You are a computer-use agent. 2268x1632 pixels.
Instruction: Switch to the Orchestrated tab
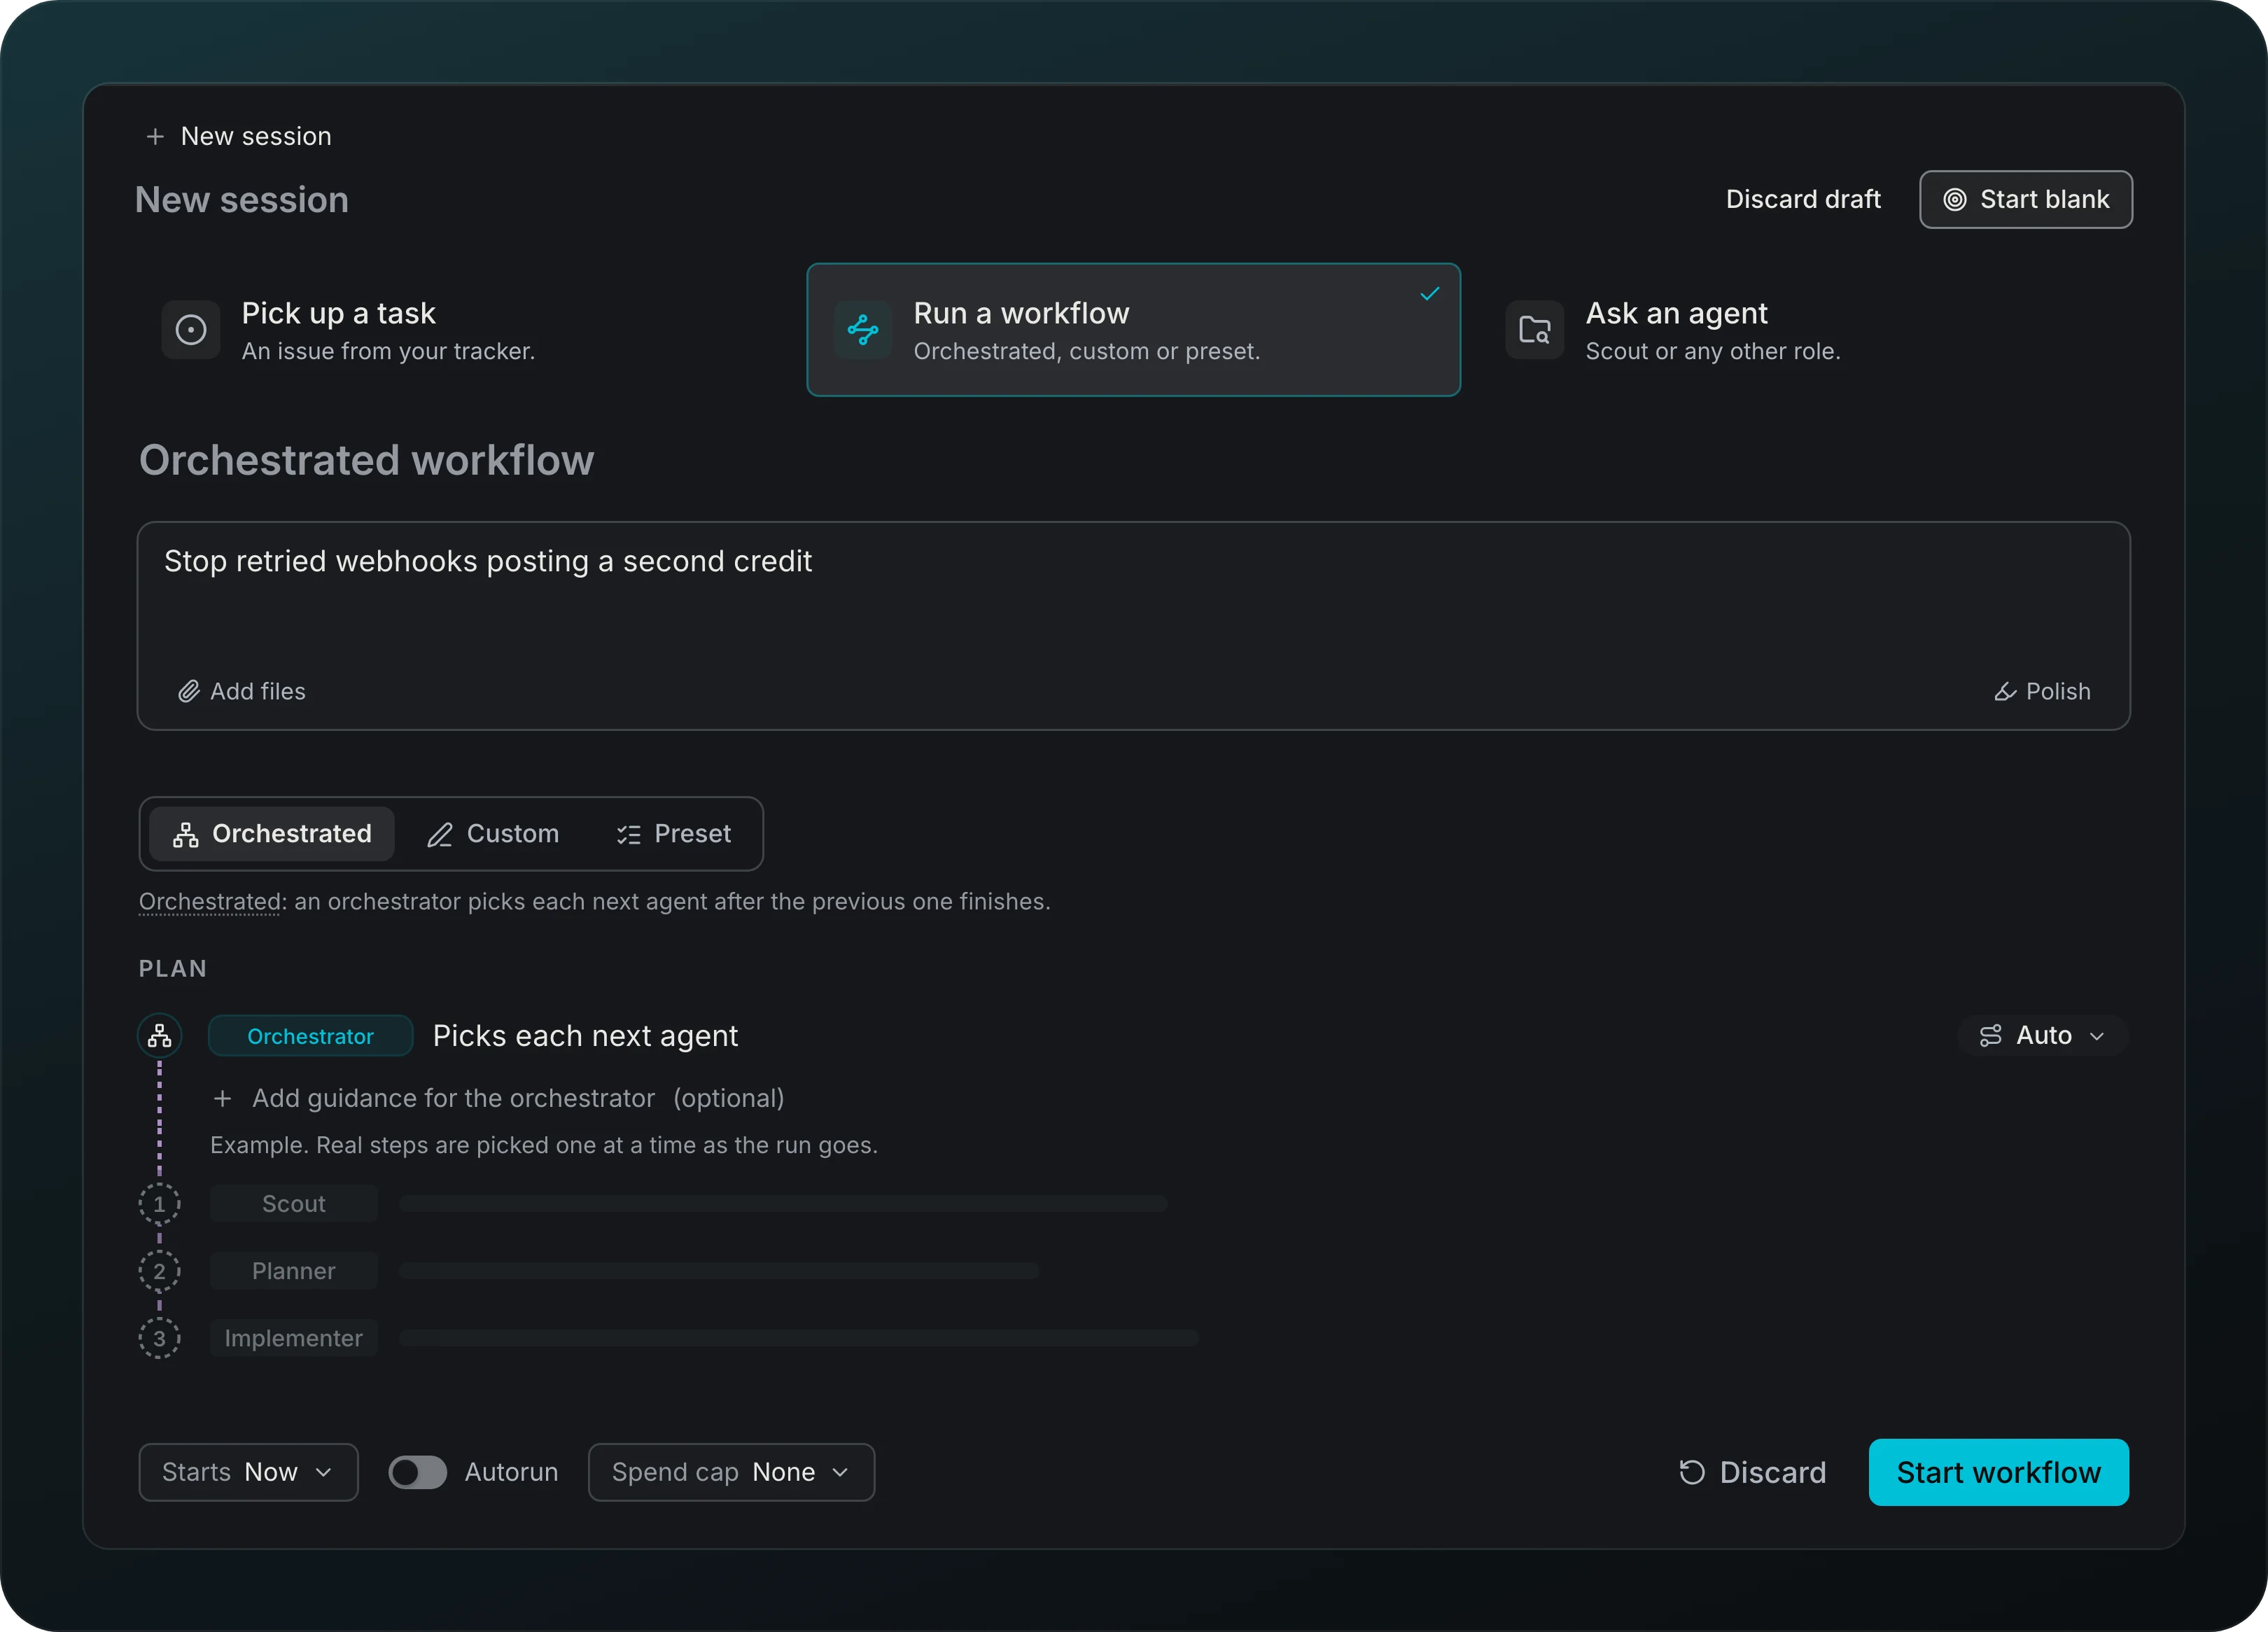click(x=272, y=834)
